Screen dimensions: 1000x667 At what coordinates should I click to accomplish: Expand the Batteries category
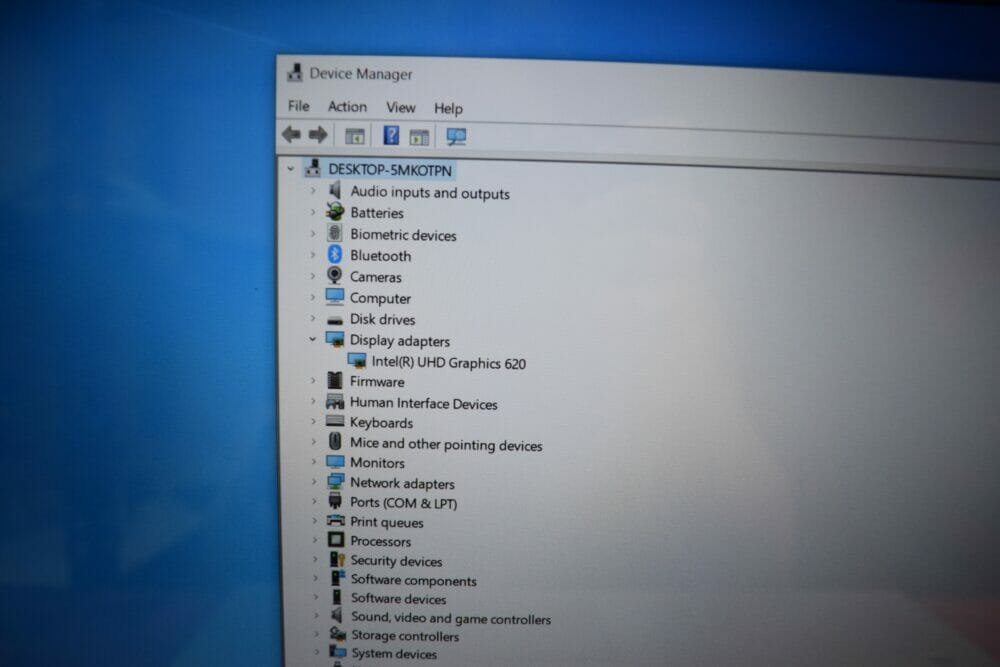[x=312, y=211]
